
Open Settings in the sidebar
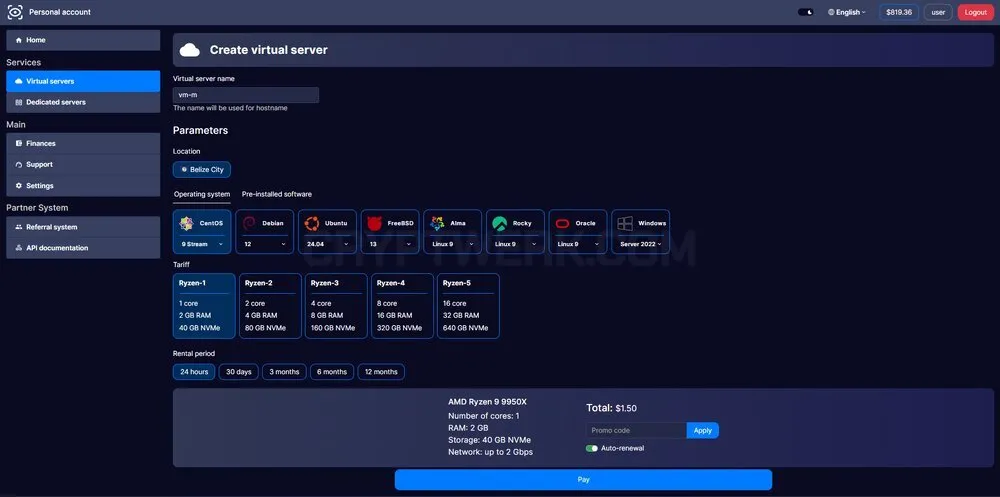pyautogui.click(x=83, y=186)
